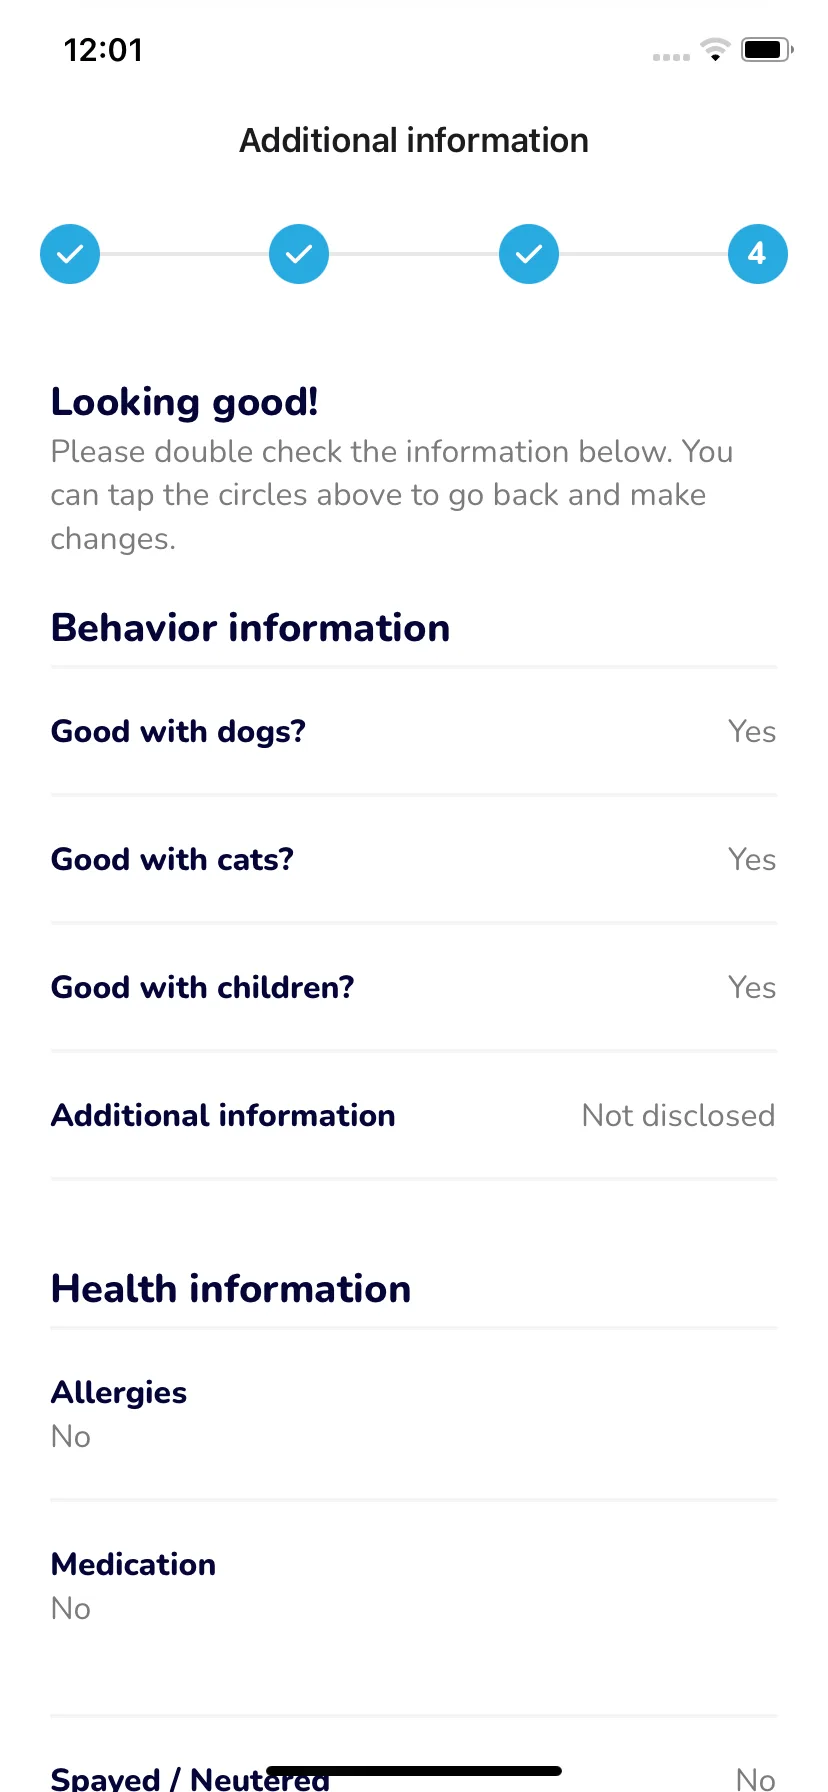Return to the third step checkmark circle

529,254
